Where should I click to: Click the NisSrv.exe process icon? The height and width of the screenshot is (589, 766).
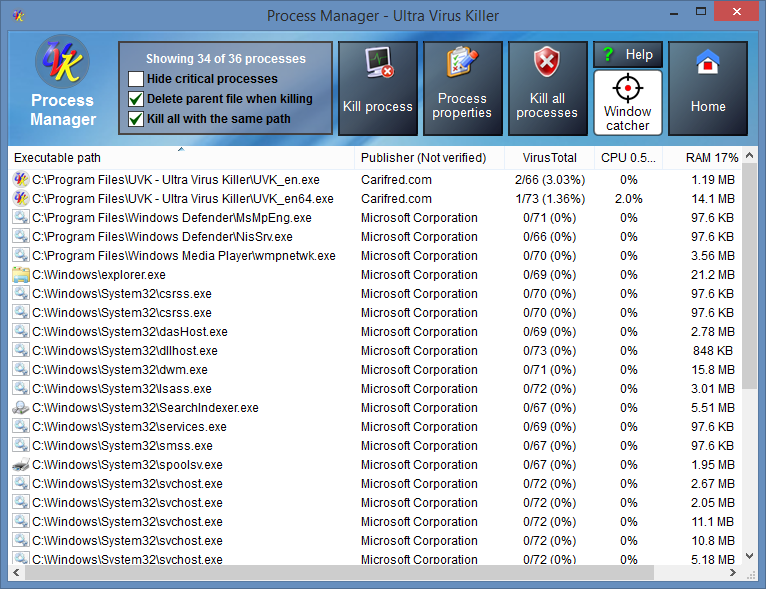pyautogui.click(x=21, y=236)
